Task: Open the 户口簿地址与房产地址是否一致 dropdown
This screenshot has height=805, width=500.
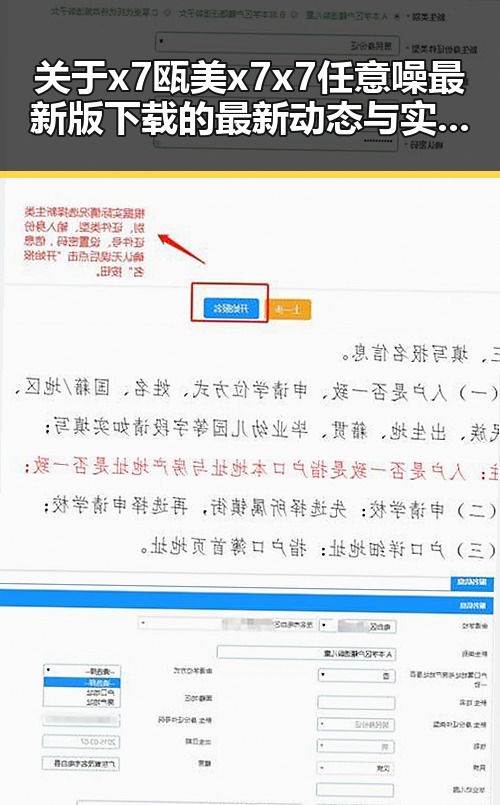Action: [x=356, y=676]
